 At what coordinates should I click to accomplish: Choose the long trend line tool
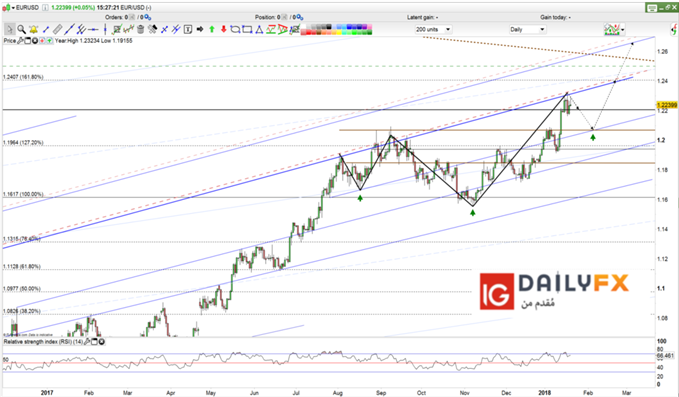(69, 29)
